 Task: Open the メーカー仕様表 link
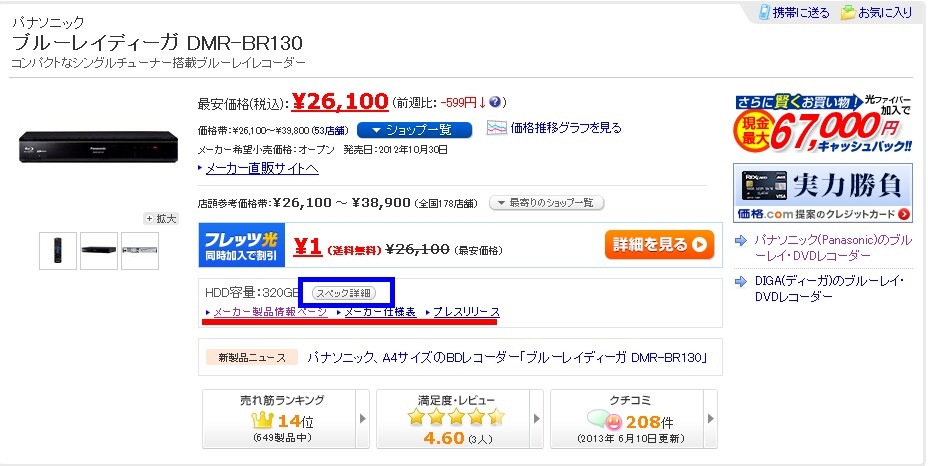click(x=379, y=313)
